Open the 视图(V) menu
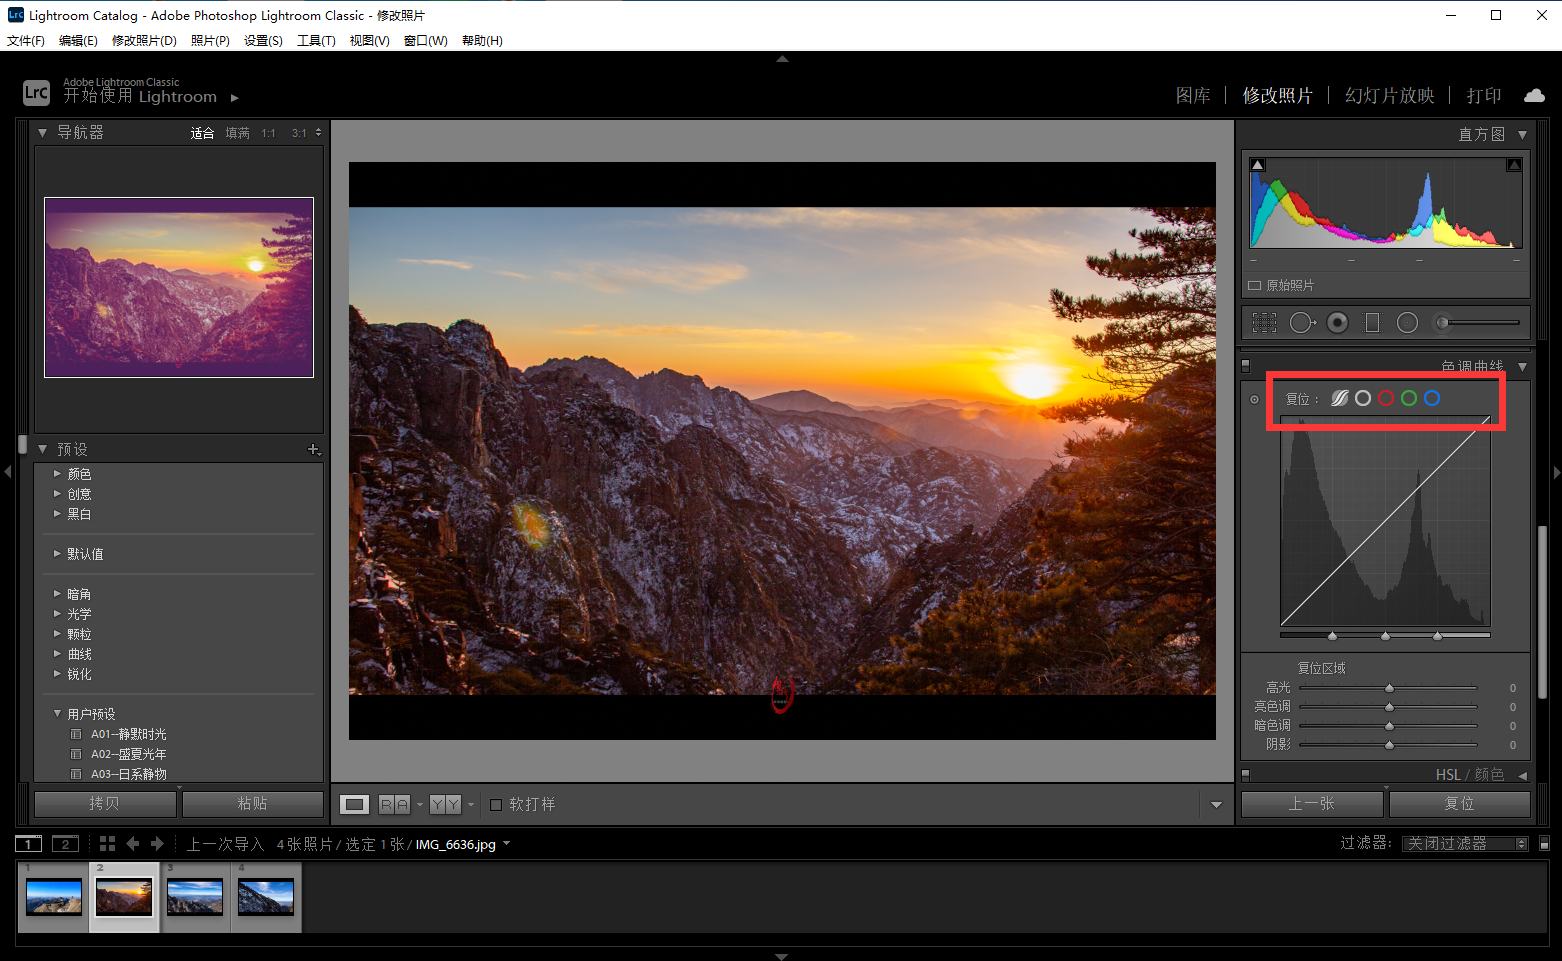Image resolution: width=1562 pixels, height=961 pixels. (369, 40)
